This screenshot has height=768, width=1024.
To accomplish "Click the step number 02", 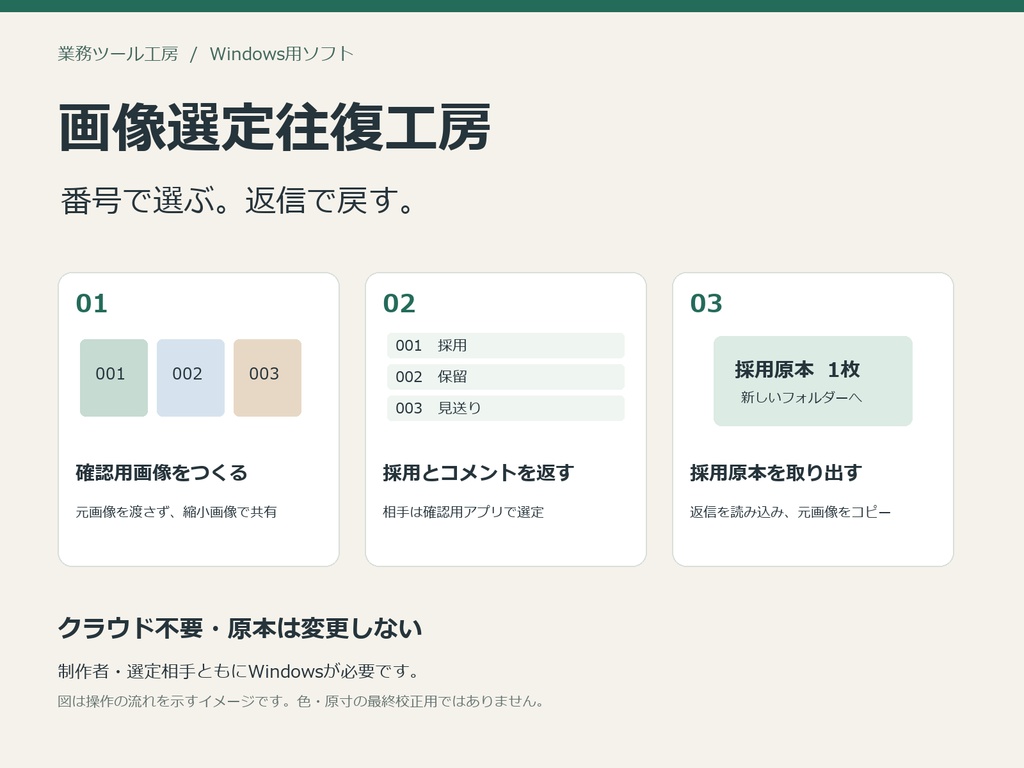I will coord(399,304).
